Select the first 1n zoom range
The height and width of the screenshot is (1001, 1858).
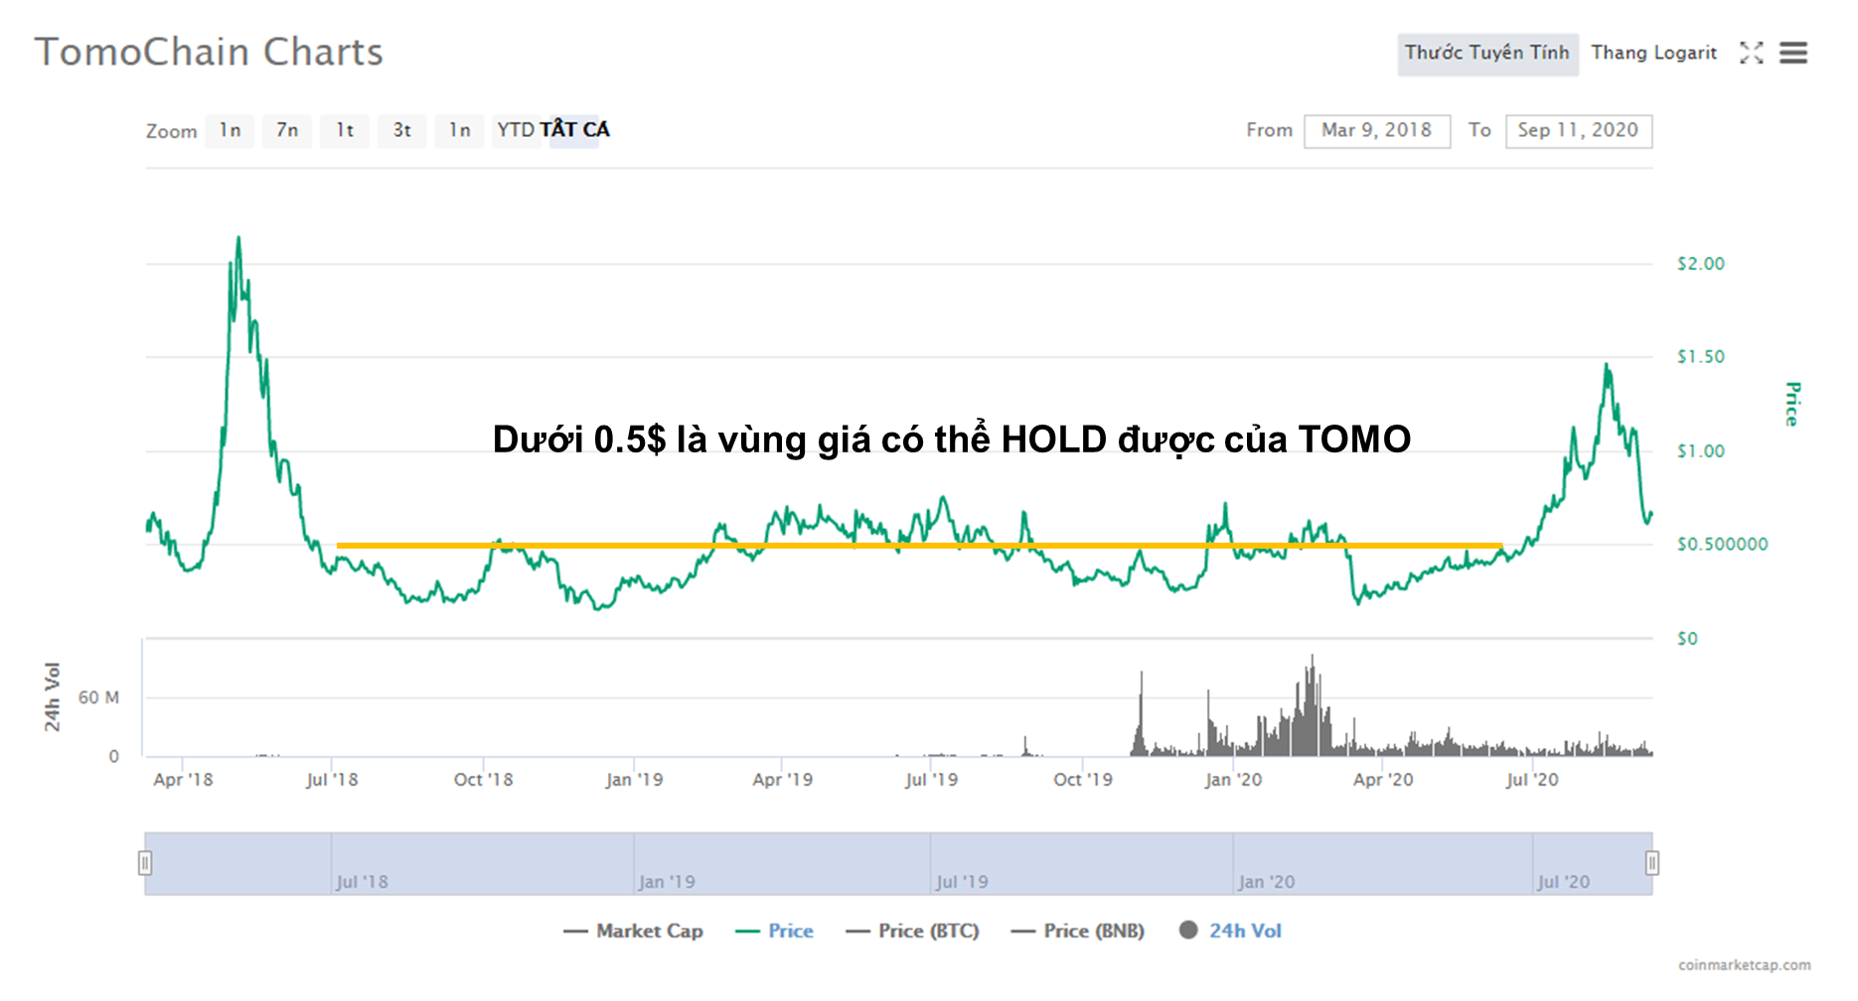coord(230,130)
